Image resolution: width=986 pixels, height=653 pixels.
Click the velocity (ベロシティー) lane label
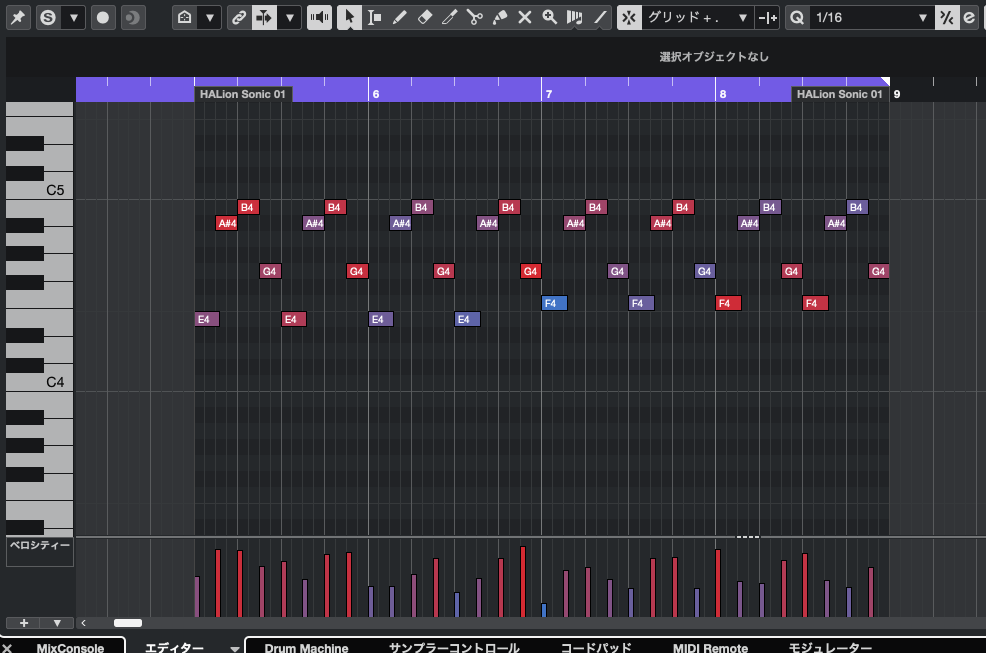[40, 546]
